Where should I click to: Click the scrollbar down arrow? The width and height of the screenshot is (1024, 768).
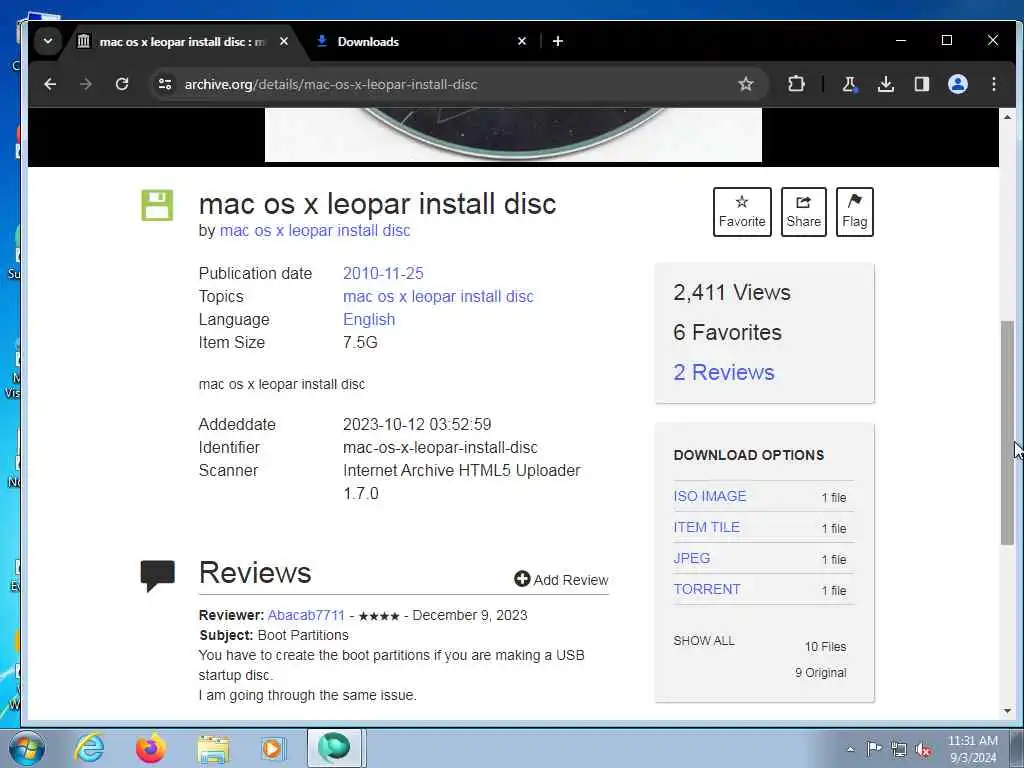point(1007,711)
